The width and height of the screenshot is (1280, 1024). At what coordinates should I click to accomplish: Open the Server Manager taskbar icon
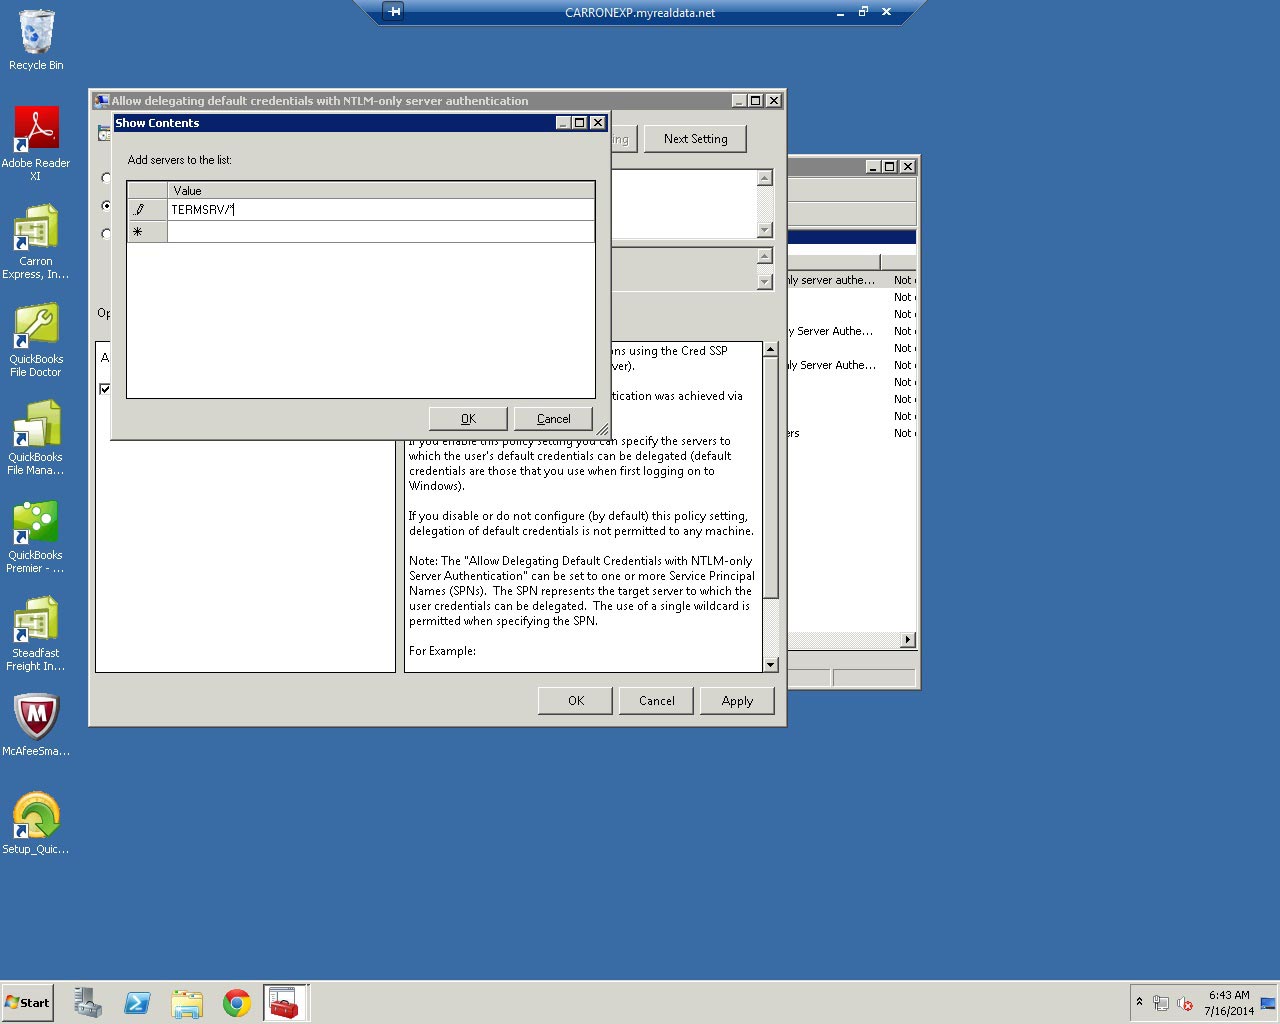[88, 1003]
